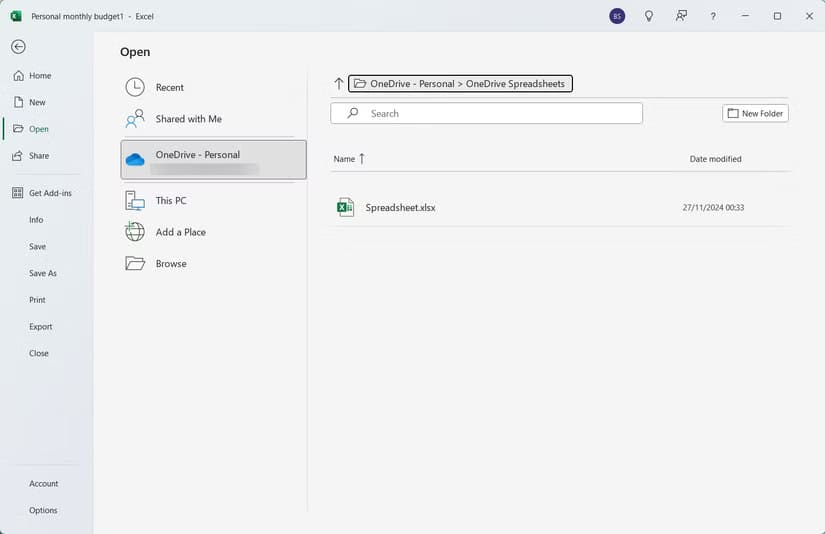Open the BS account avatar
This screenshot has height=534, width=825.
(x=617, y=16)
